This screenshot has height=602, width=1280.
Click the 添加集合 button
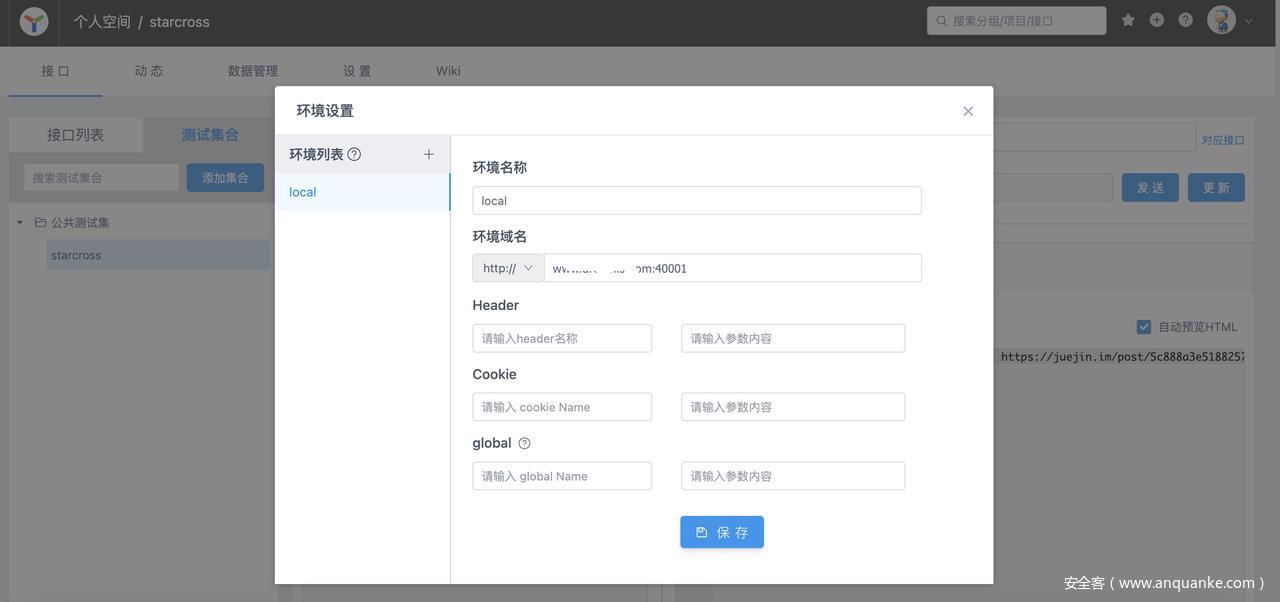225,178
